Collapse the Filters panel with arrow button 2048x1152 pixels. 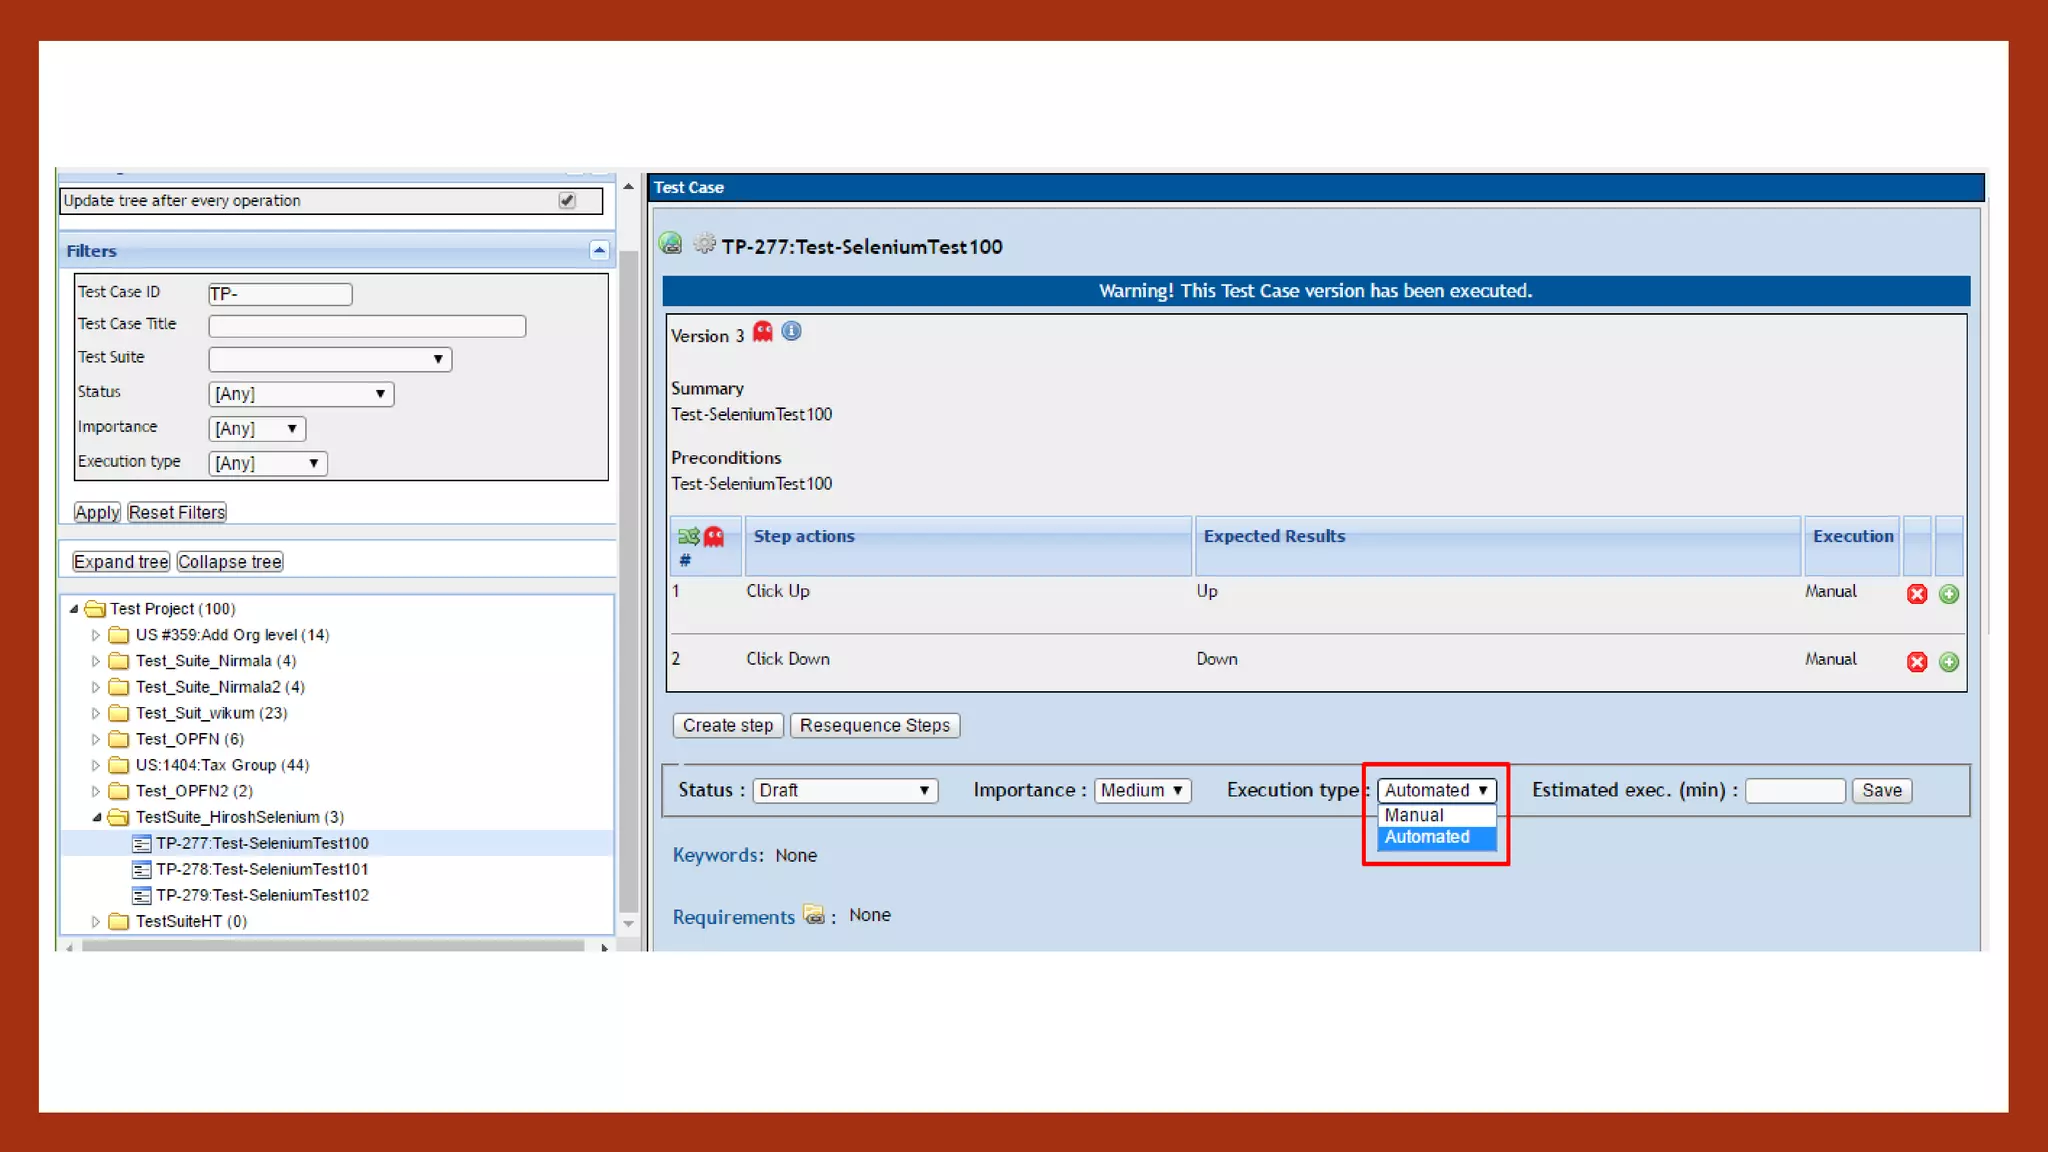click(x=599, y=251)
